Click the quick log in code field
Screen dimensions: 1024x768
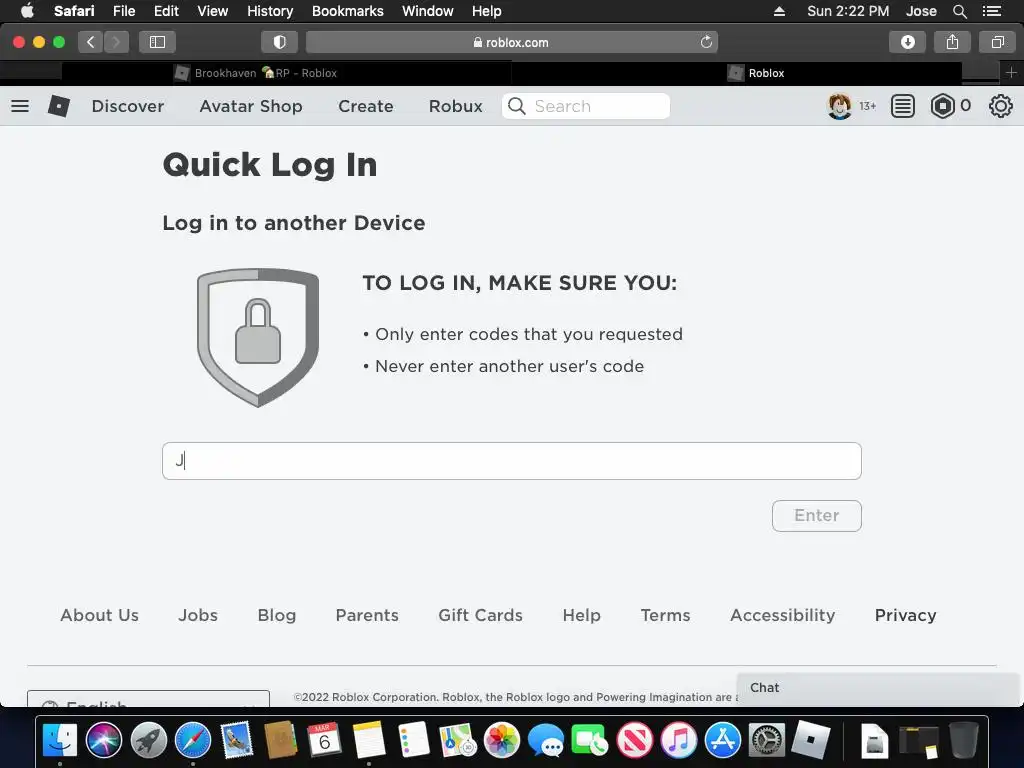click(511, 460)
